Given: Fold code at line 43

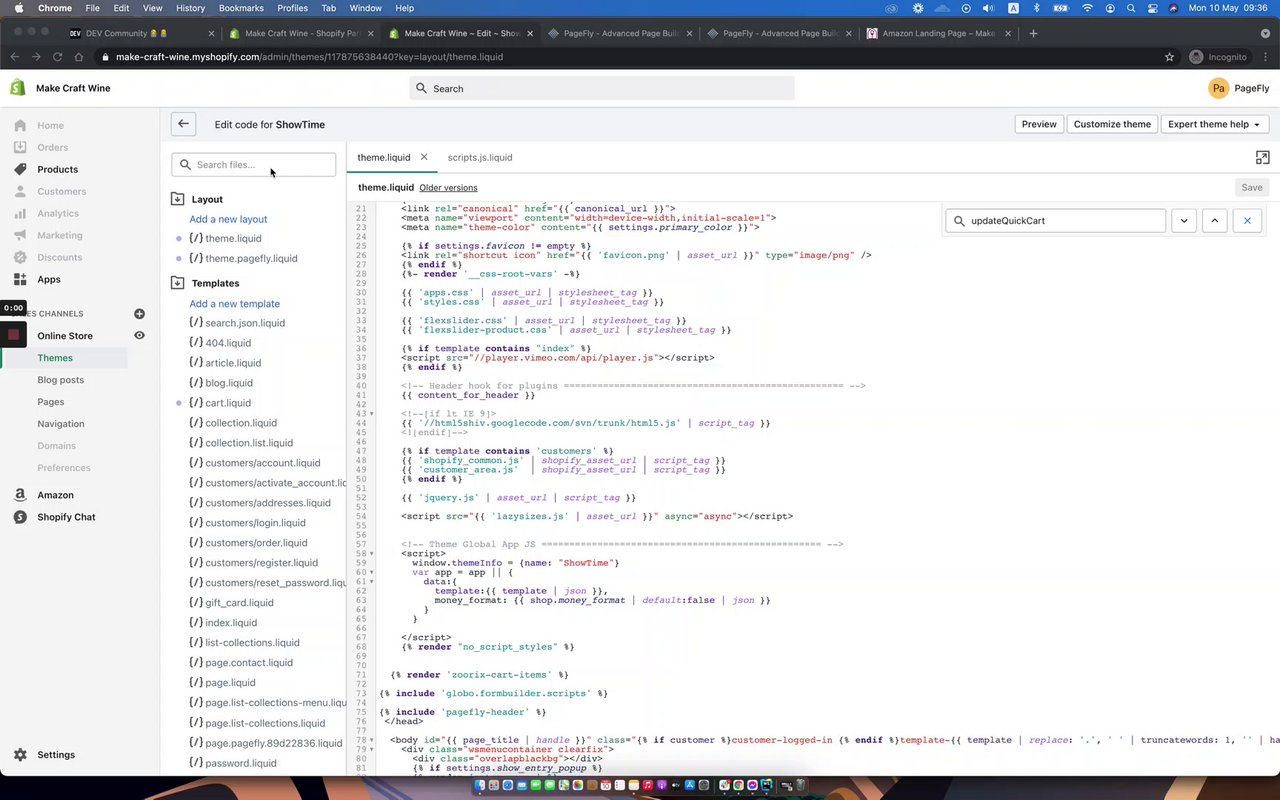Looking at the screenshot, I should (372, 414).
